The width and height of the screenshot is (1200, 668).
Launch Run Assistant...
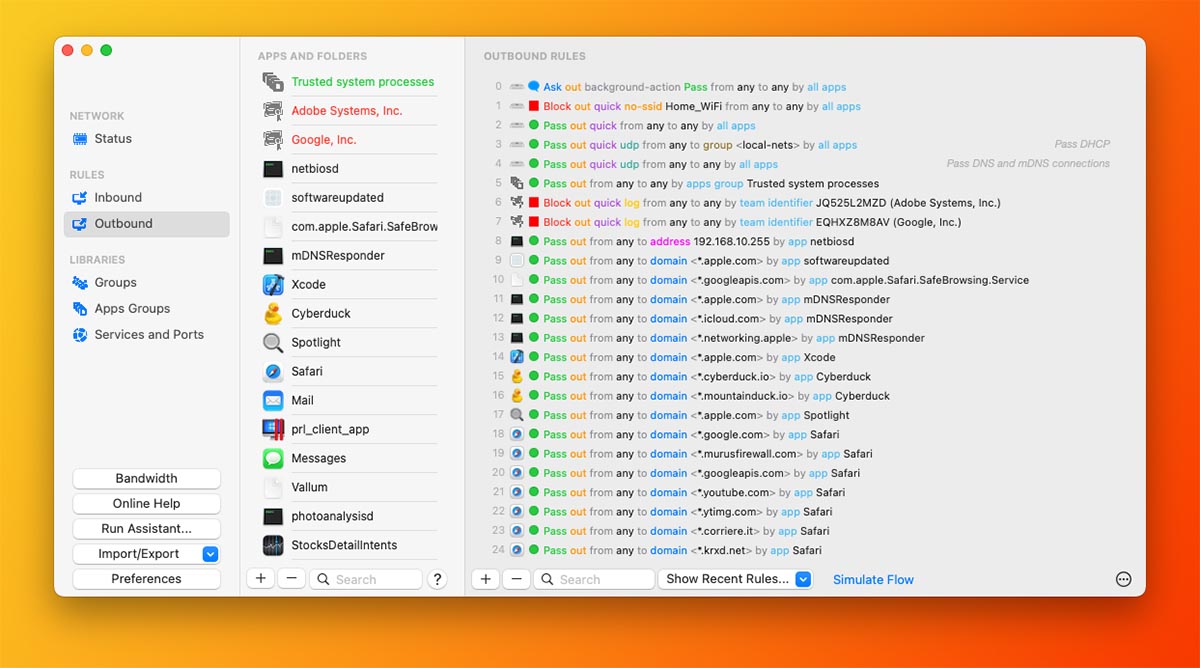pos(147,529)
